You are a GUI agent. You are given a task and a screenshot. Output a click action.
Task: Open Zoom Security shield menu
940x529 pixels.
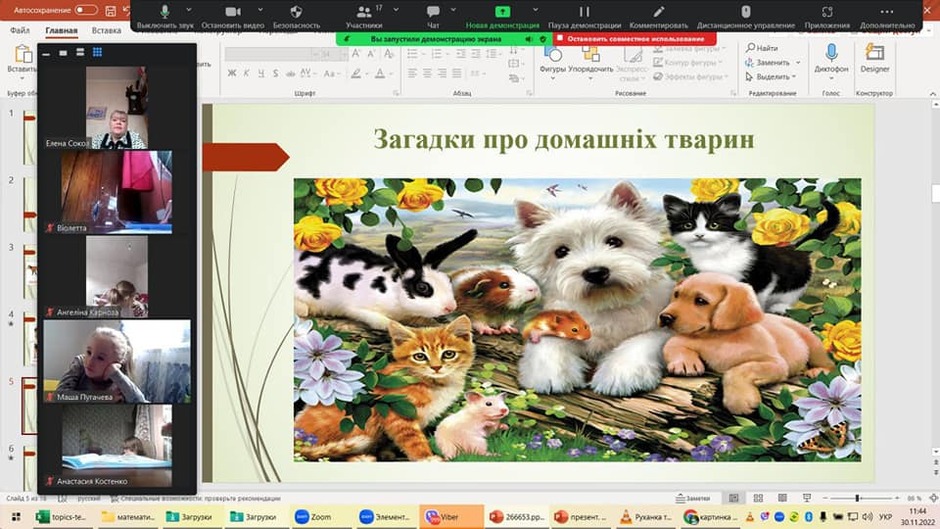point(296,16)
